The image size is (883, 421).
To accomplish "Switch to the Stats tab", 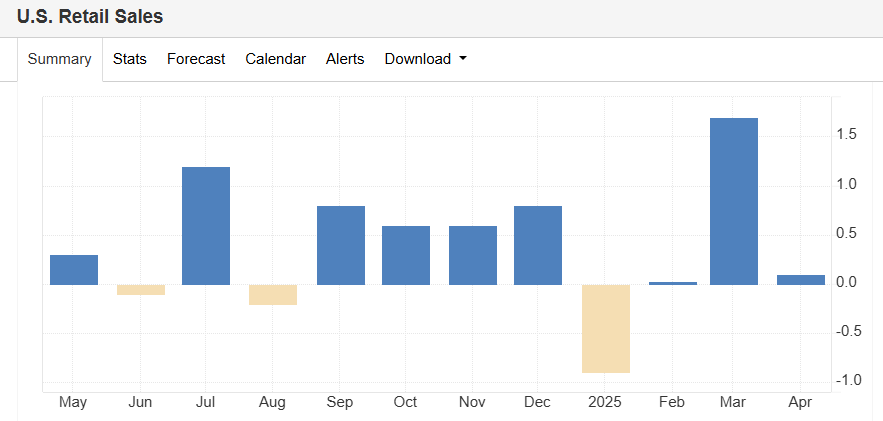I will [x=130, y=59].
